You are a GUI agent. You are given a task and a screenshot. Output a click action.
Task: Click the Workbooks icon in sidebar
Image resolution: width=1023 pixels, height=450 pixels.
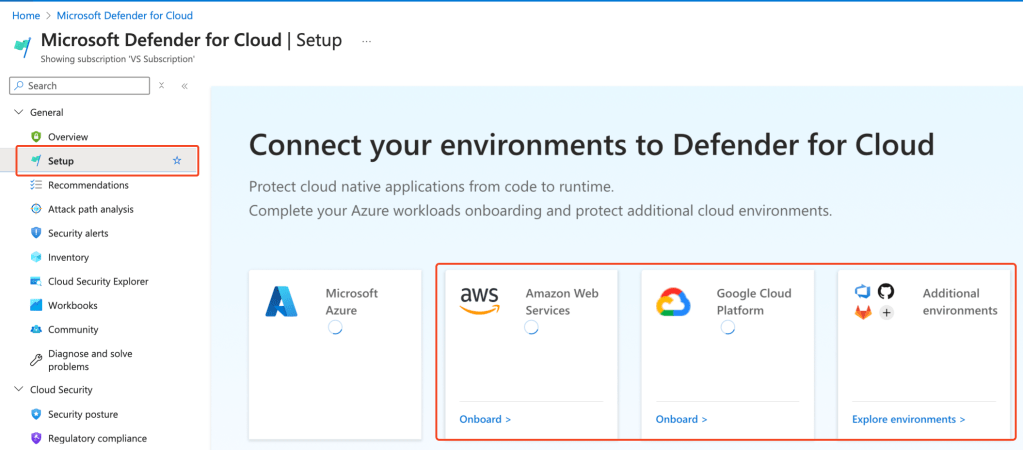pos(36,305)
